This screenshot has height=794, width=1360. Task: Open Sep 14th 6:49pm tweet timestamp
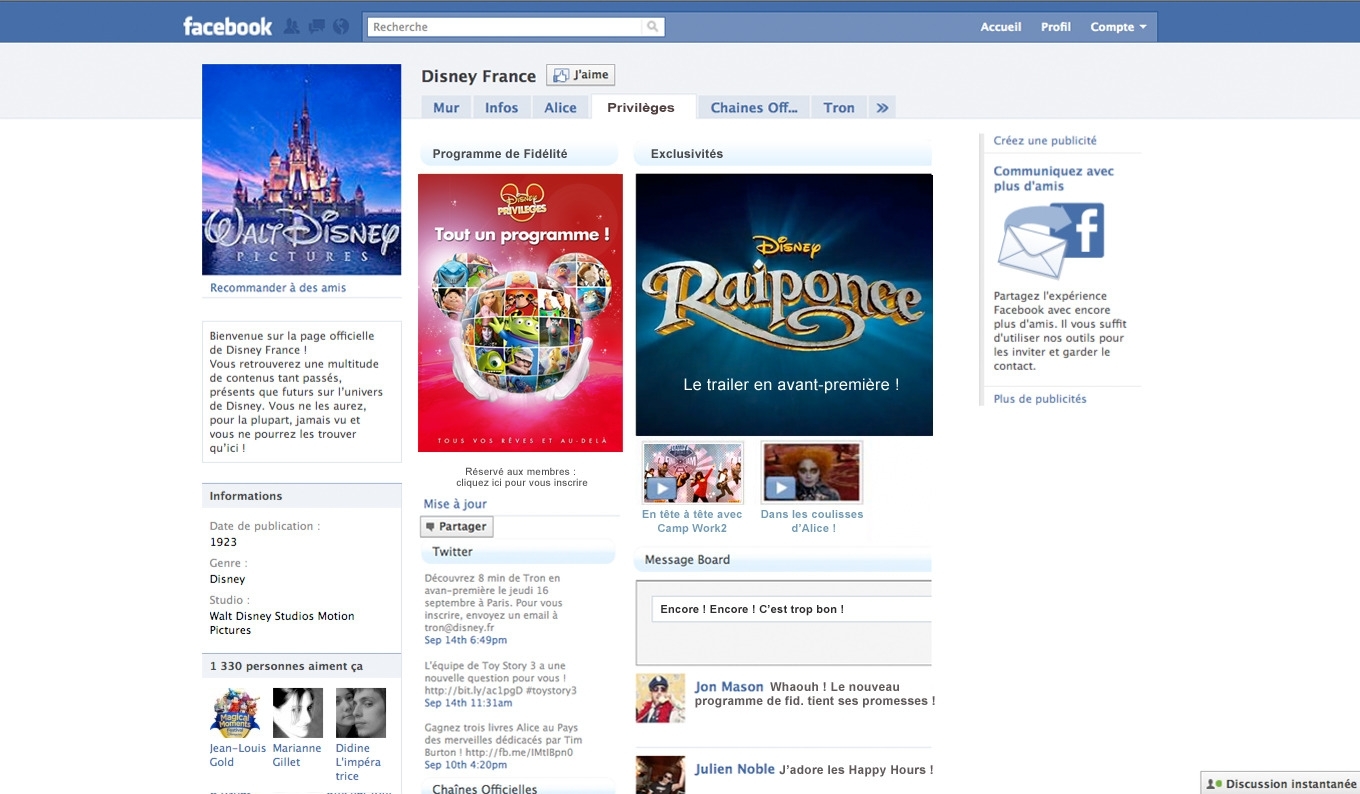click(465, 640)
